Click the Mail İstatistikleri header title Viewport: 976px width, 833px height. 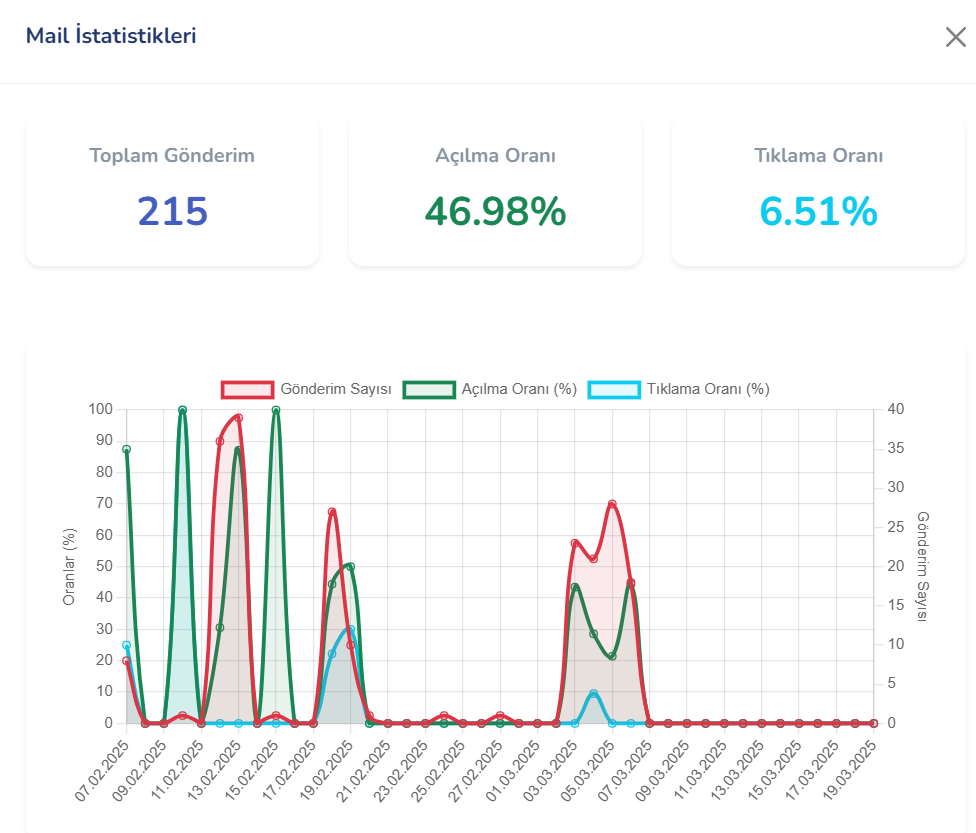[111, 36]
